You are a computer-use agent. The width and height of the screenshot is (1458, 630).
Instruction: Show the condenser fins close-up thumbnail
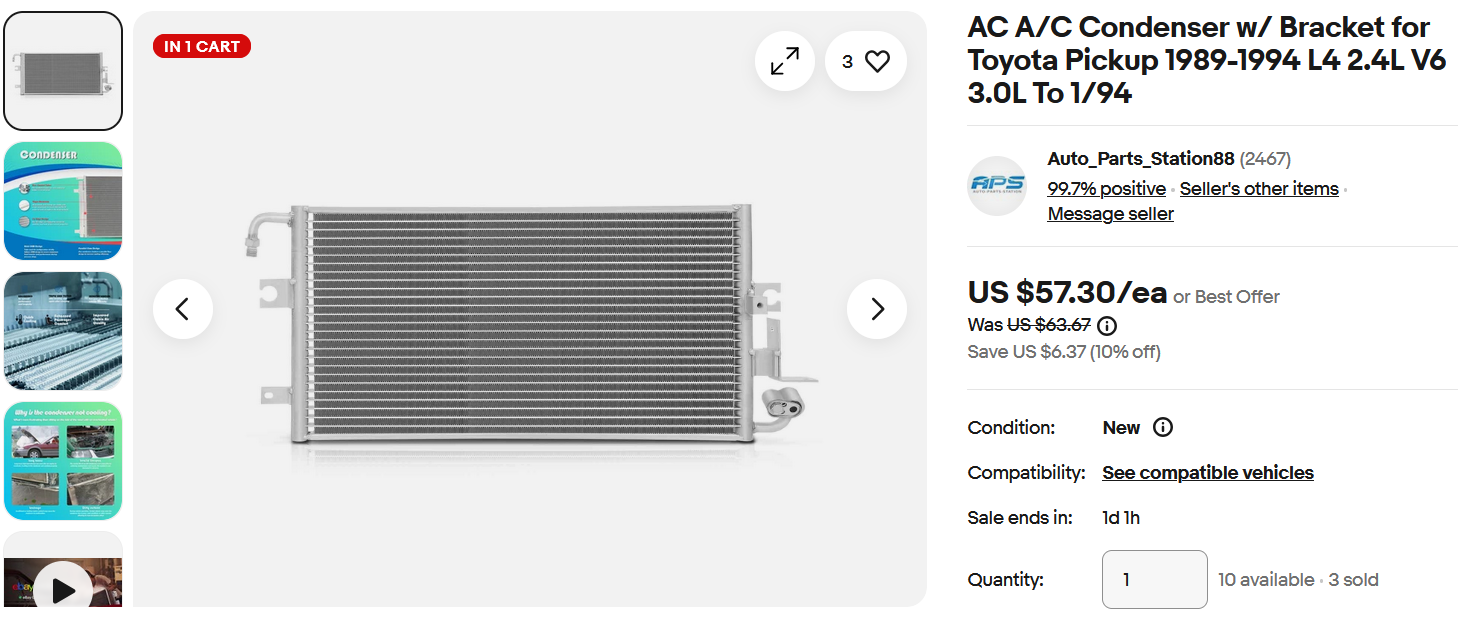tap(63, 331)
